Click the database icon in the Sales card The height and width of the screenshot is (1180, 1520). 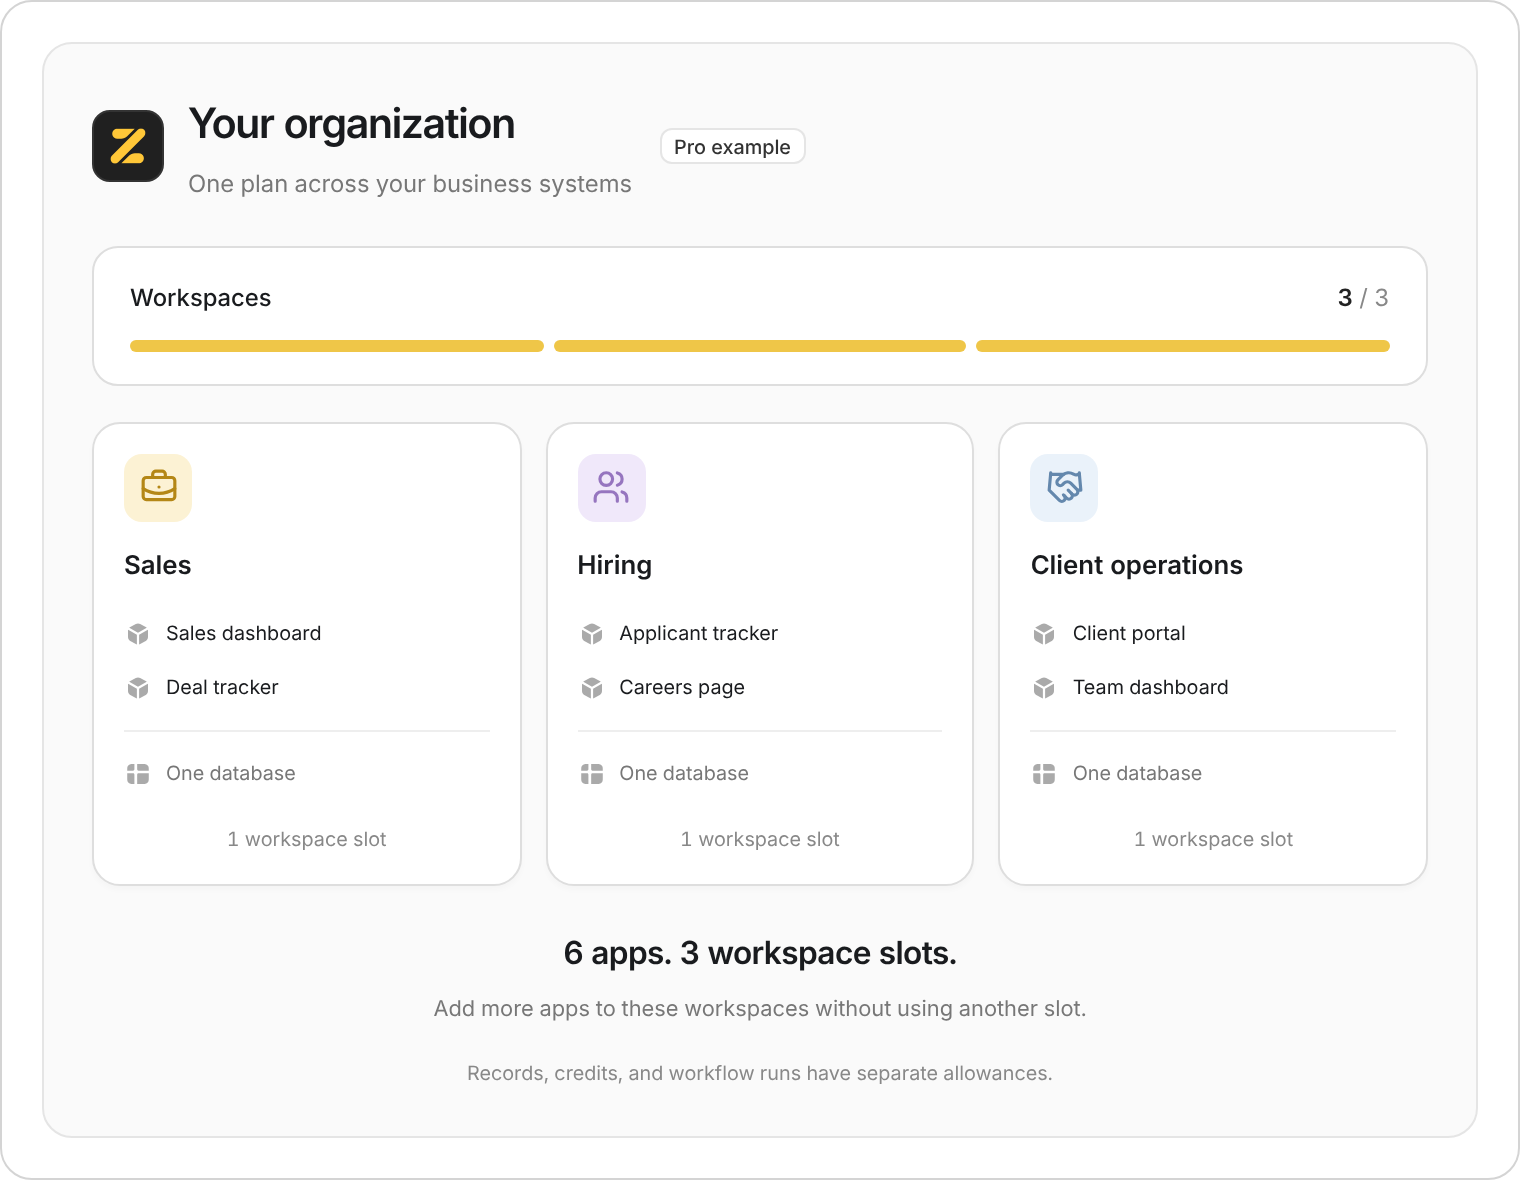(138, 774)
